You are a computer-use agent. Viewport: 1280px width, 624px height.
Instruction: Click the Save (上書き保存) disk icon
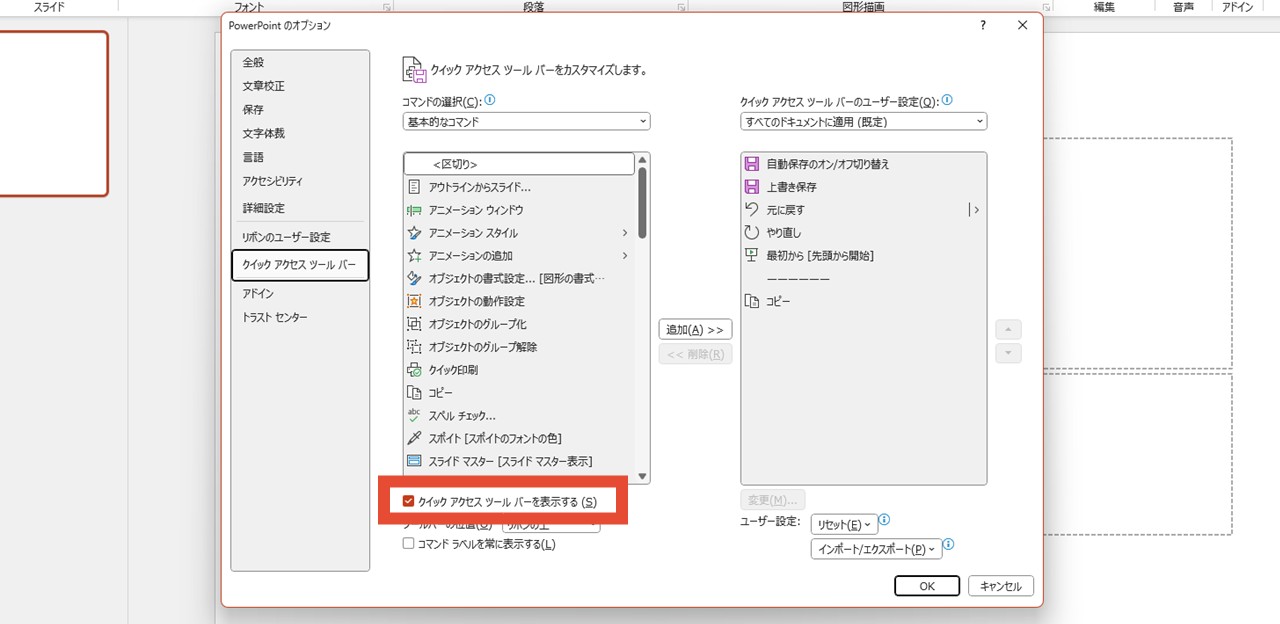(752, 187)
